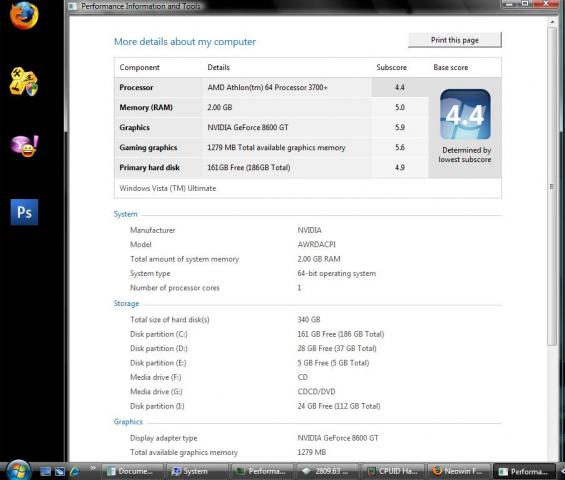Switch to the Docume... taskbar window
Viewport: 565px width, 480px height.
pyautogui.click(x=132, y=471)
